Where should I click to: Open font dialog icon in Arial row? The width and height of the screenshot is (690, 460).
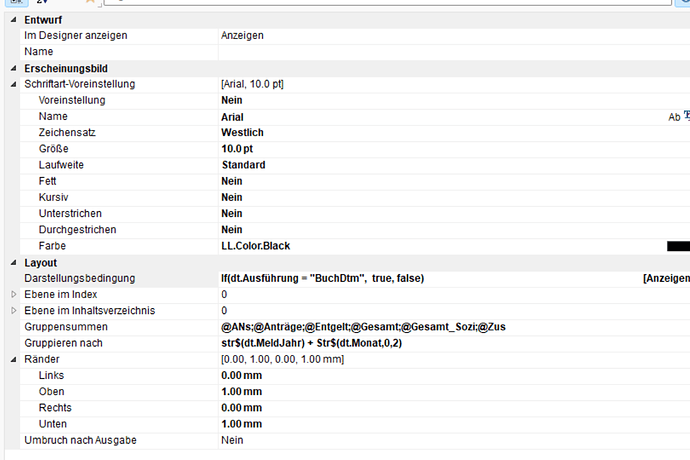(686, 116)
